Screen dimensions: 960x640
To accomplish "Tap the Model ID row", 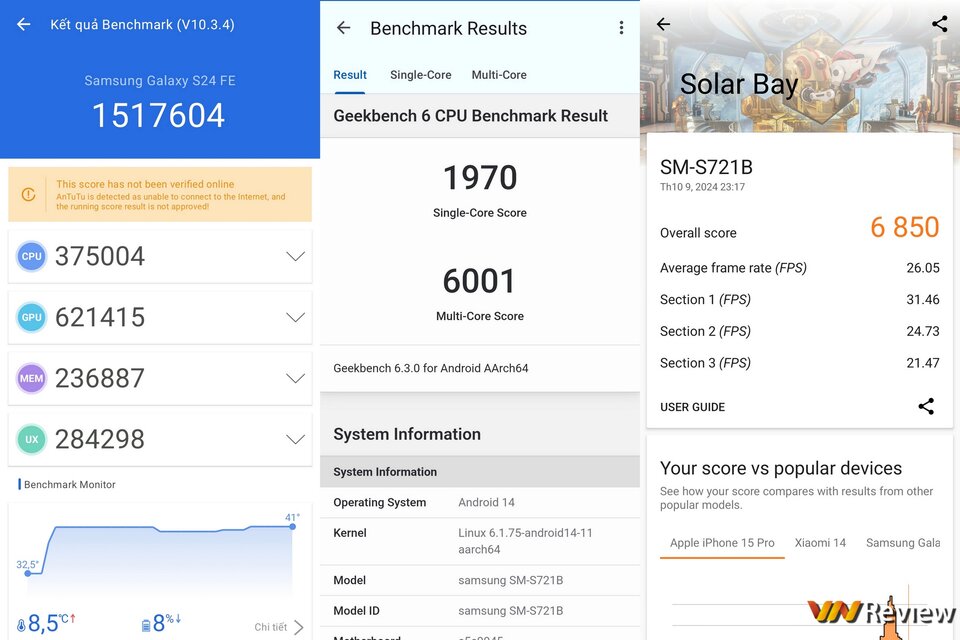I will coord(480,611).
